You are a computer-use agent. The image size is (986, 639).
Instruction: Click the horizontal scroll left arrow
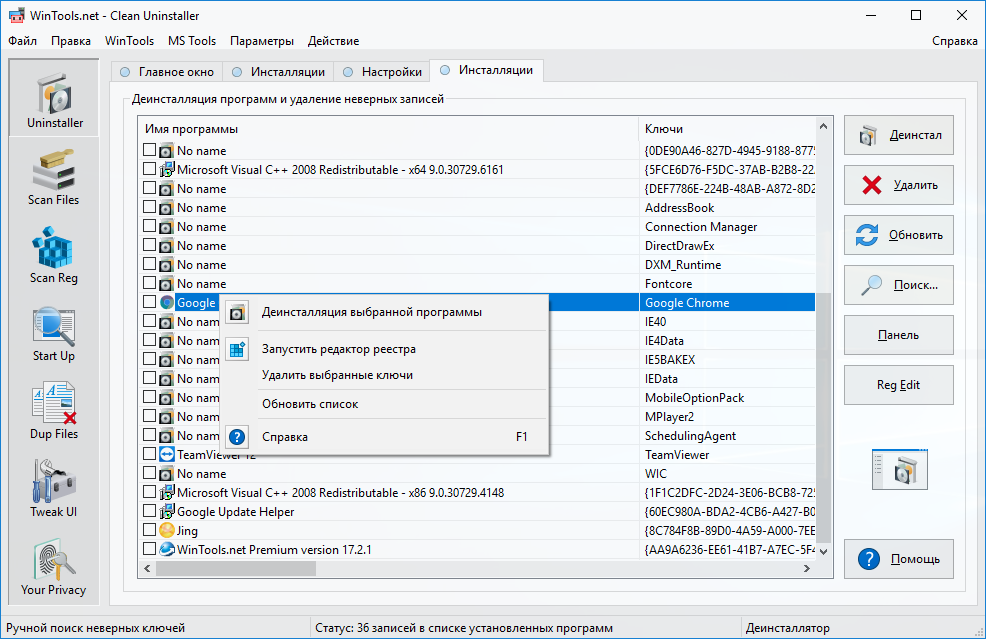tap(147, 569)
